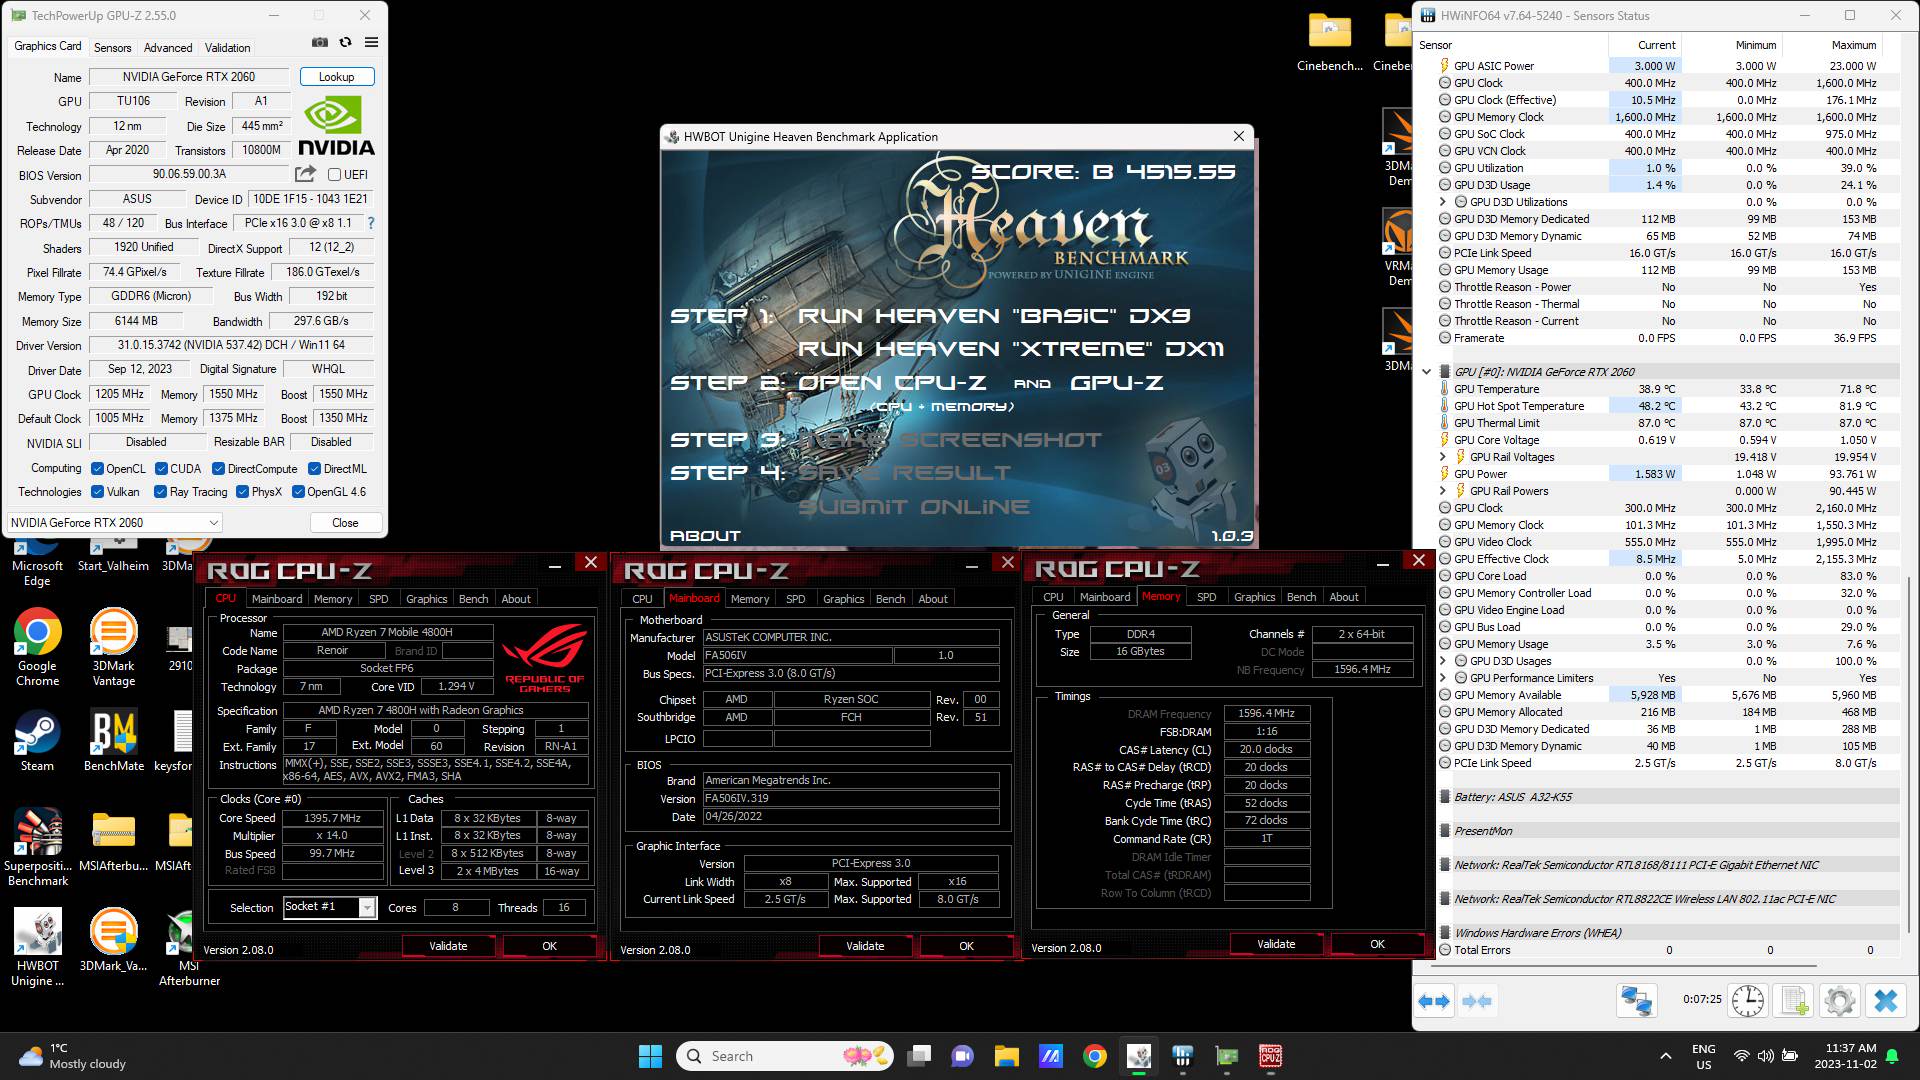Open Socket #1 selection dropdown in CPU-Z
Screen dimensions: 1920x1080
click(329, 907)
